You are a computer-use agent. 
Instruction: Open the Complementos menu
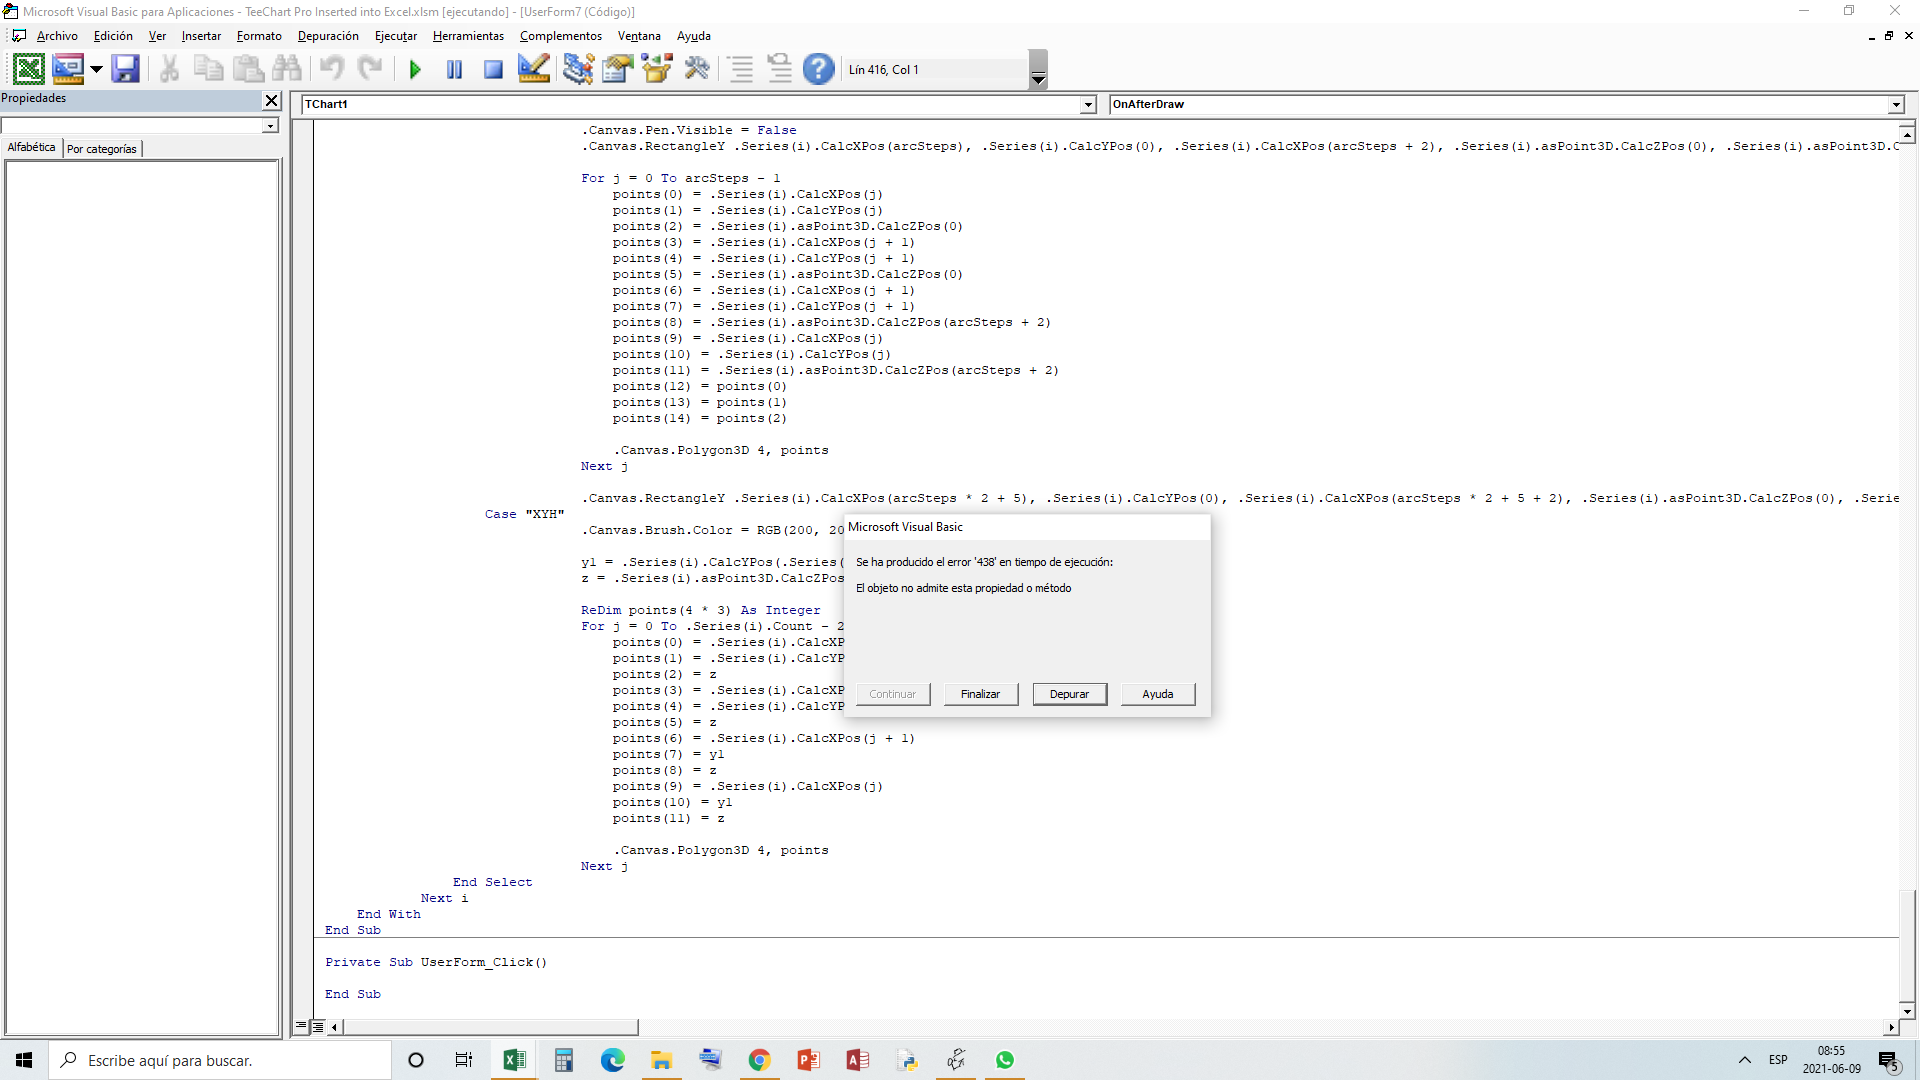coord(561,36)
